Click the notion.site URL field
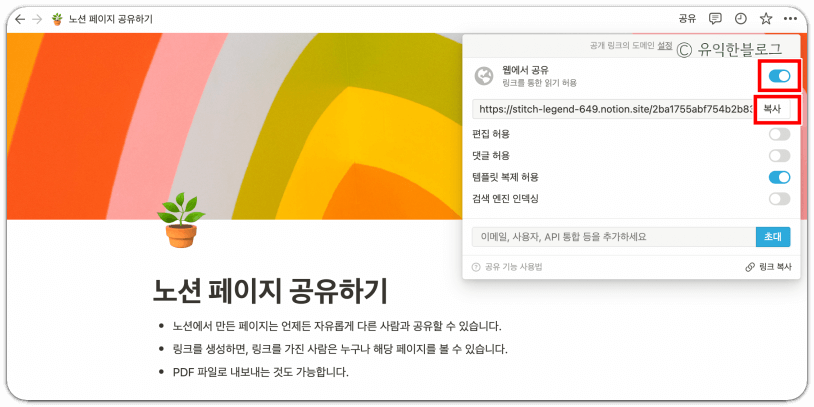The width and height of the screenshot is (814, 407). (x=613, y=110)
